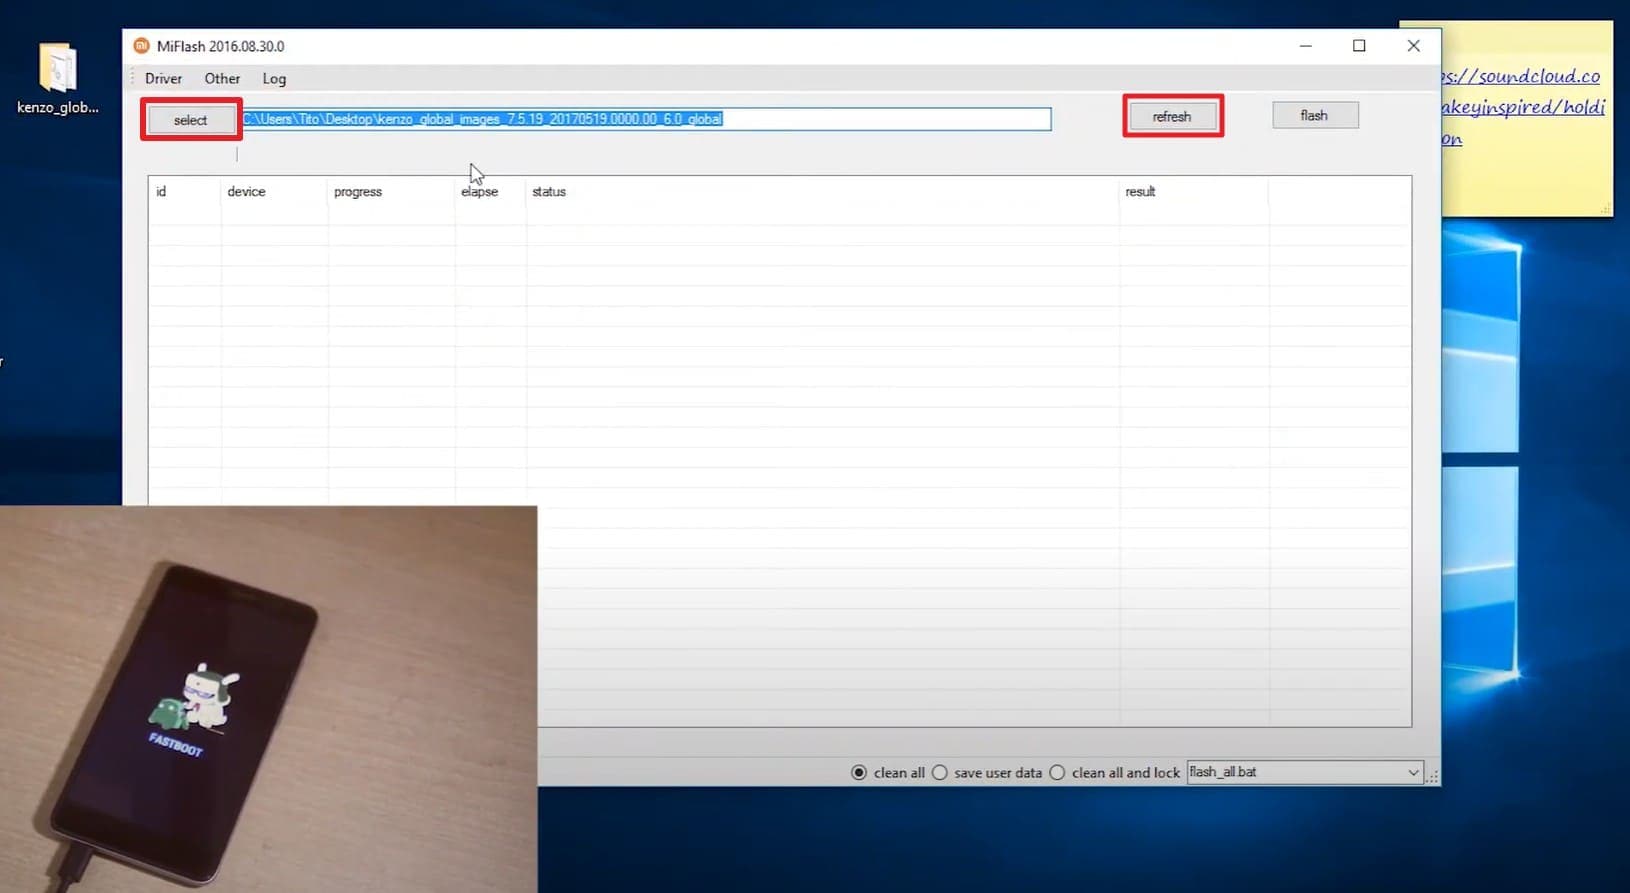Image resolution: width=1630 pixels, height=893 pixels.
Task: Click the MiFlash app icon in the title bar
Action: (141, 46)
